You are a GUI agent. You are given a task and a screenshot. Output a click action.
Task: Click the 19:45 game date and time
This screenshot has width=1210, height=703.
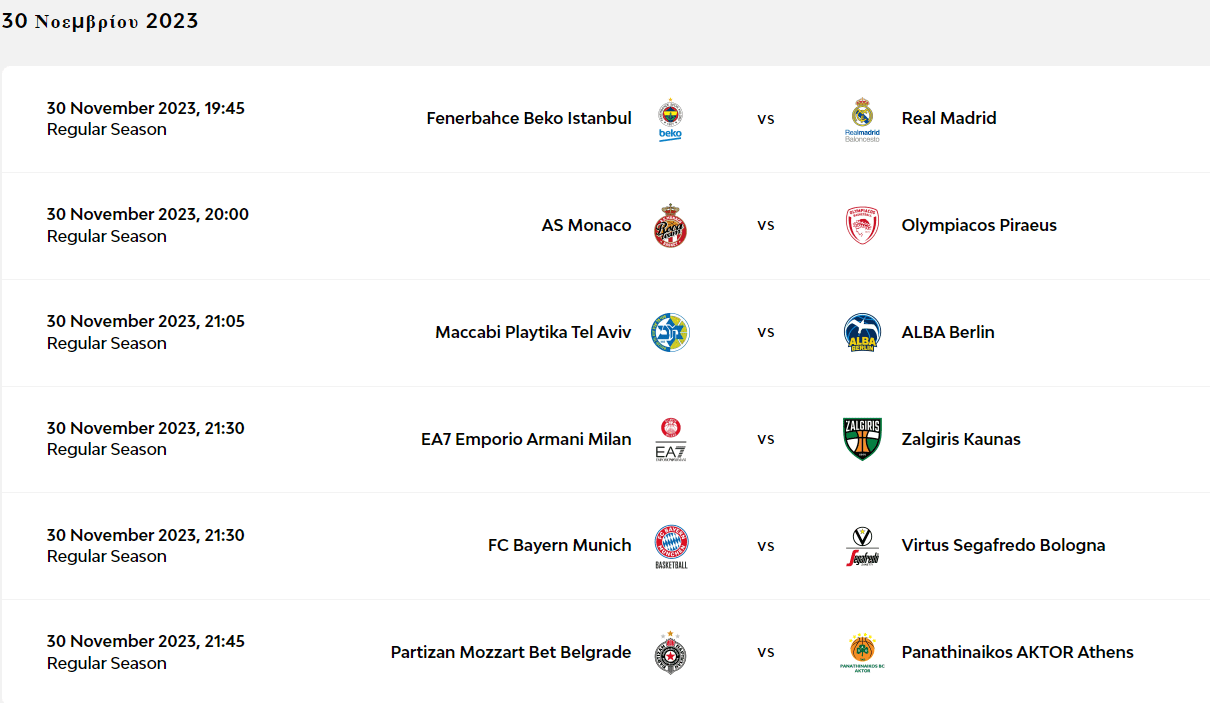[146, 108]
